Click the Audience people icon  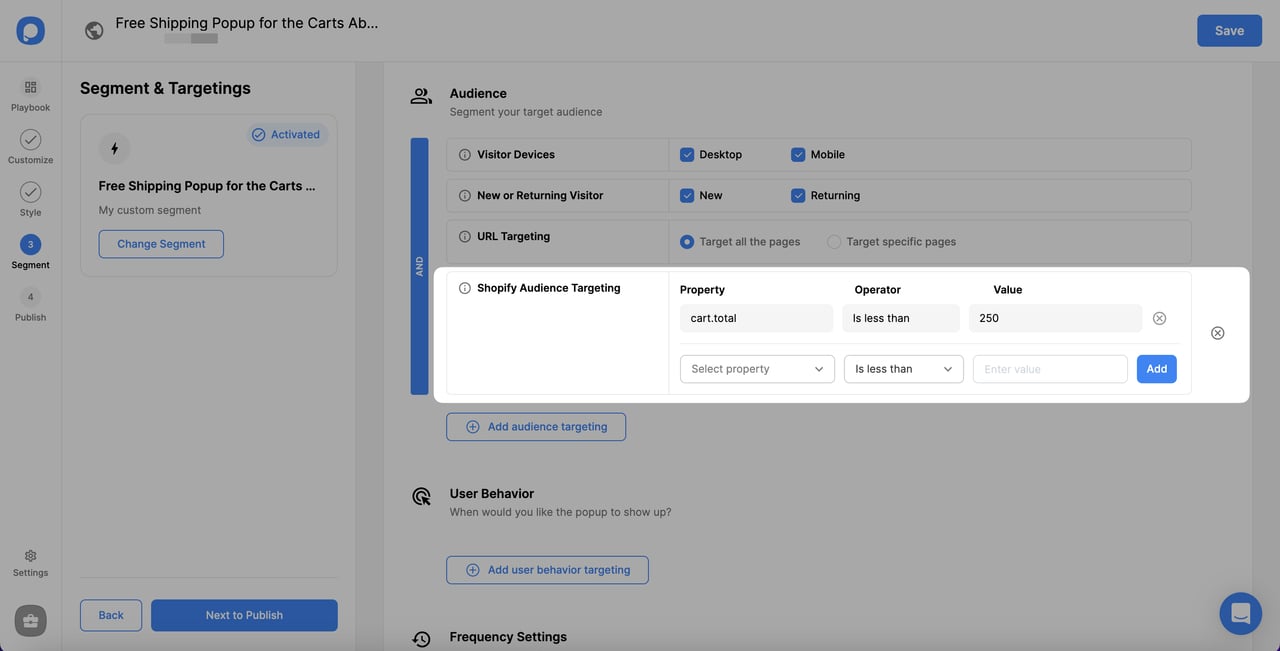[421, 96]
